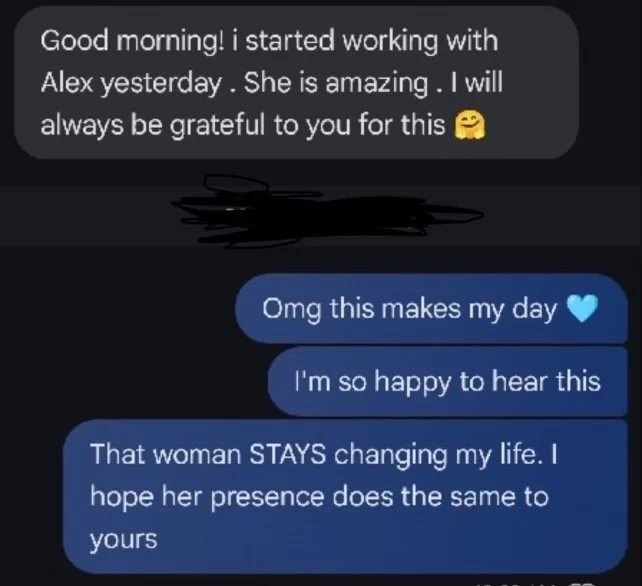This screenshot has height=586, width=642.
Task: Select the 'Omg this makes my day' bubble
Action: [431, 308]
